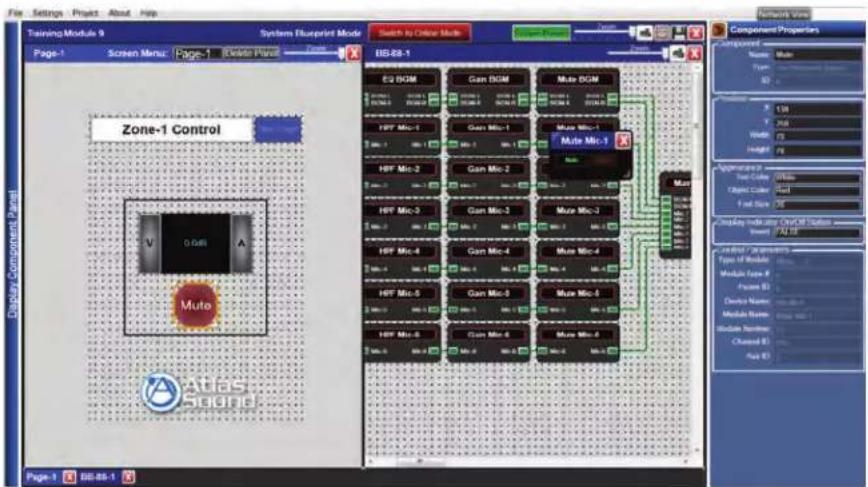Close the BB-88-1 bottom tab
This screenshot has width=868, height=487.
click(128, 477)
